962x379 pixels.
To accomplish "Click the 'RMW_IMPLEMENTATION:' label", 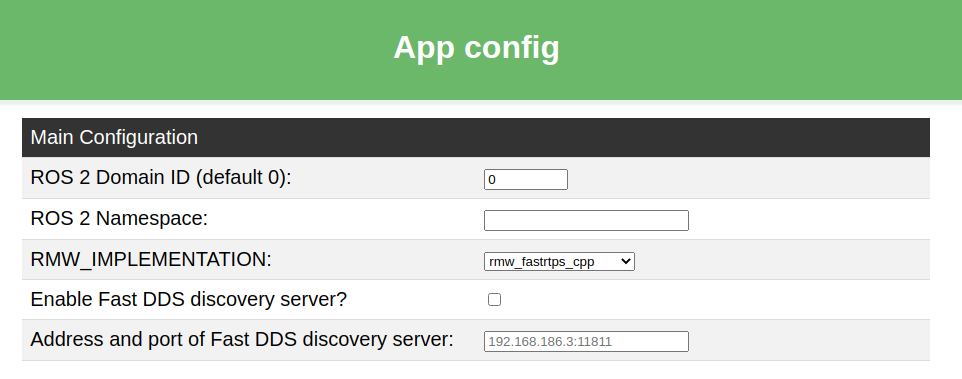I will pos(151,260).
